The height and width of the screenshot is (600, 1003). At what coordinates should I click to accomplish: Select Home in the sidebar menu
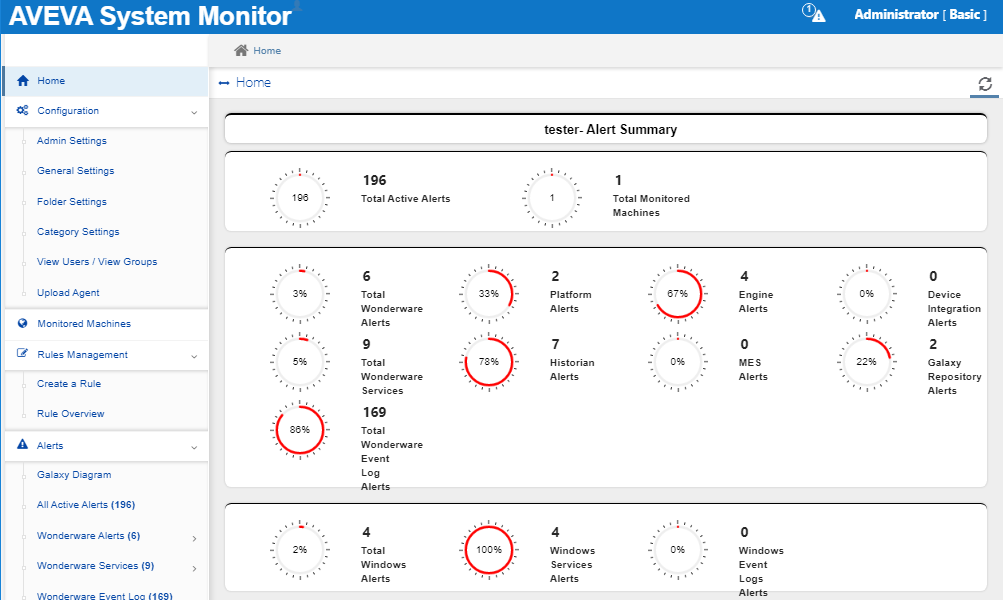pos(106,81)
